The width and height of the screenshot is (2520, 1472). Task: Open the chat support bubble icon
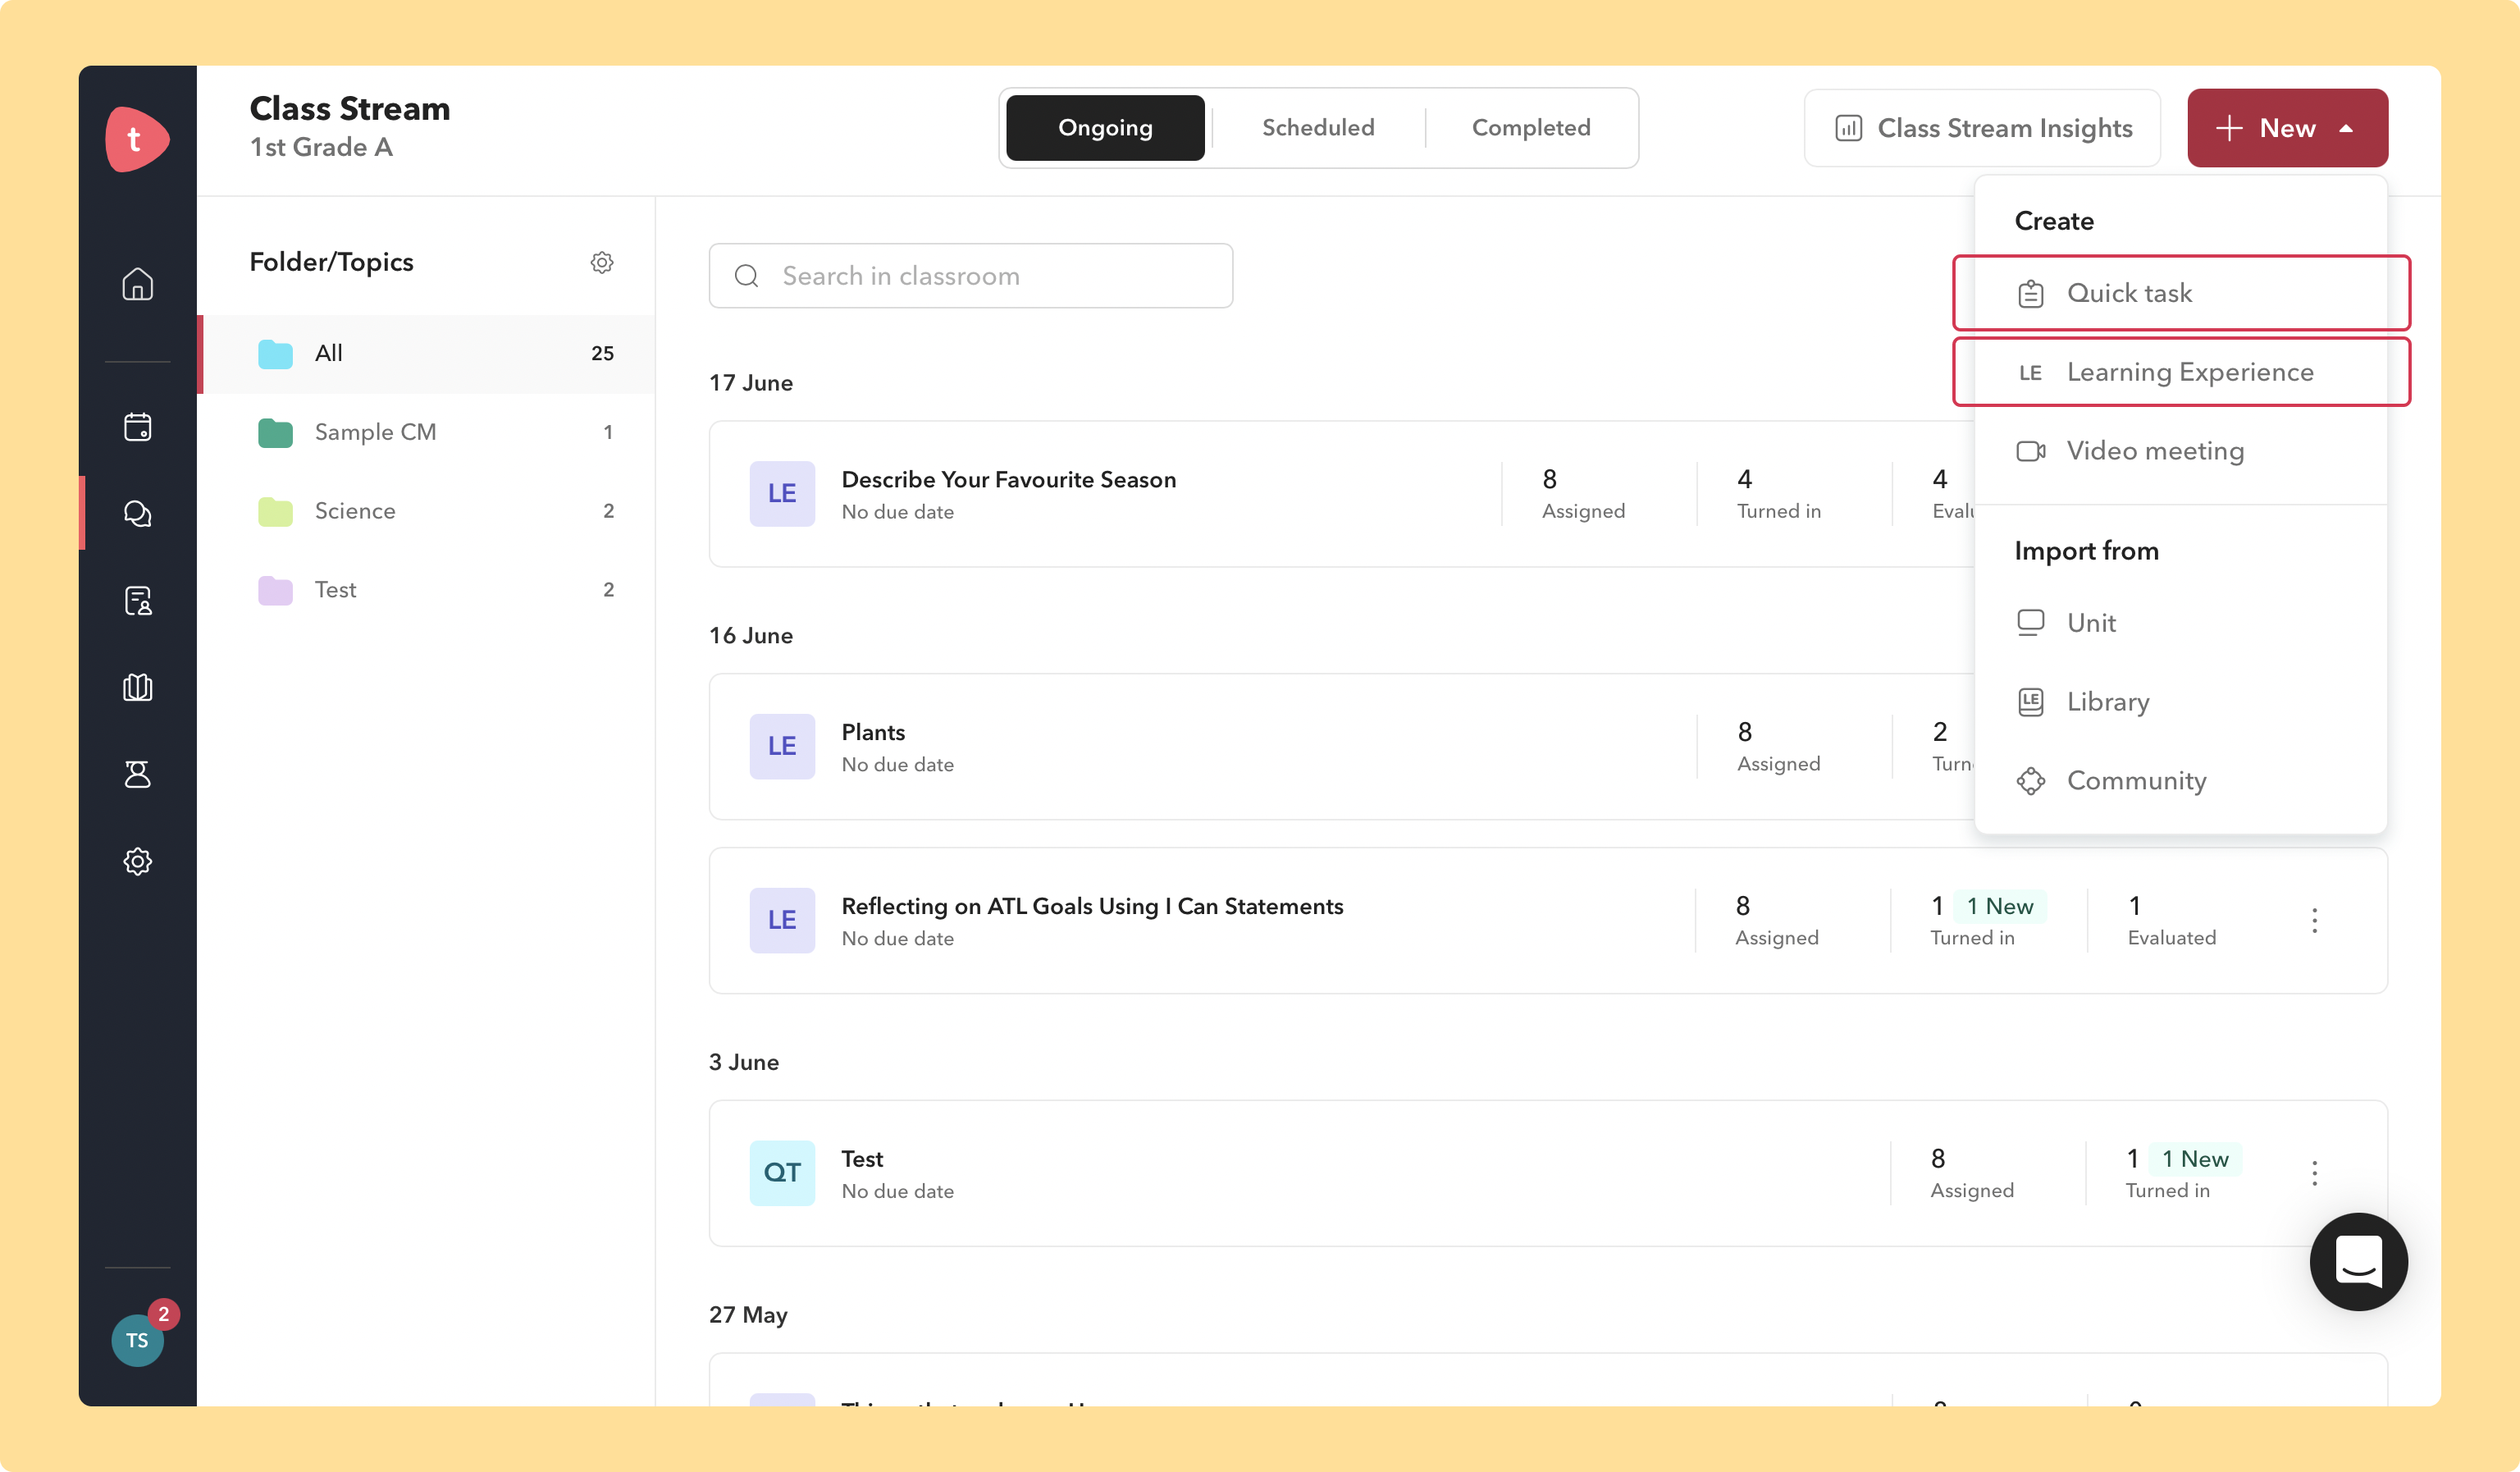click(2357, 1261)
